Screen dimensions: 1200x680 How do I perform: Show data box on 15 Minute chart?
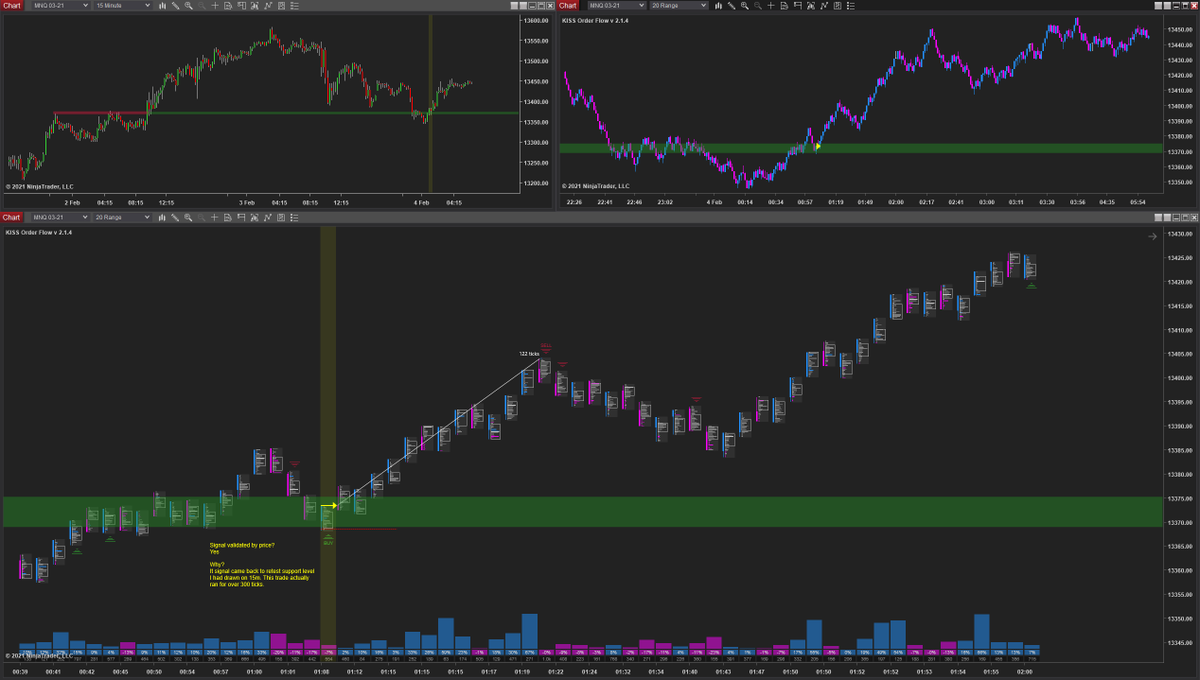click(228, 5)
